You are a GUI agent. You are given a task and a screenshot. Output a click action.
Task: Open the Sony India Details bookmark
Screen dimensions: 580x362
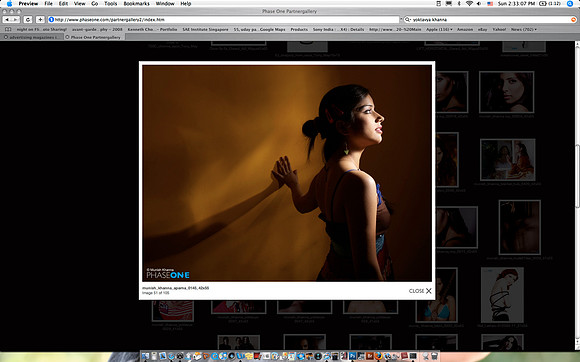point(338,29)
